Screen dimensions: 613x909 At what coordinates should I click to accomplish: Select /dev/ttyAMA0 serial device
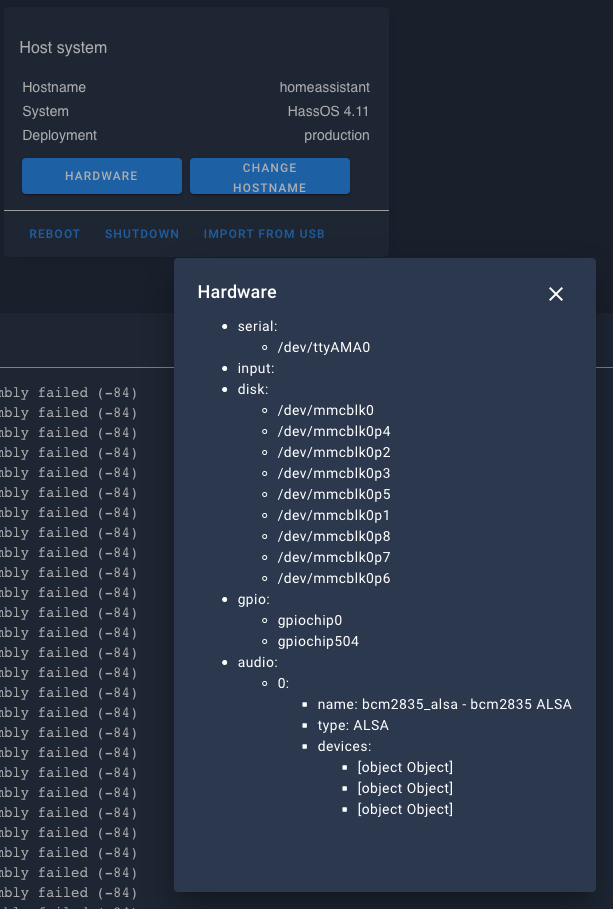pyautogui.click(x=324, y=347)
